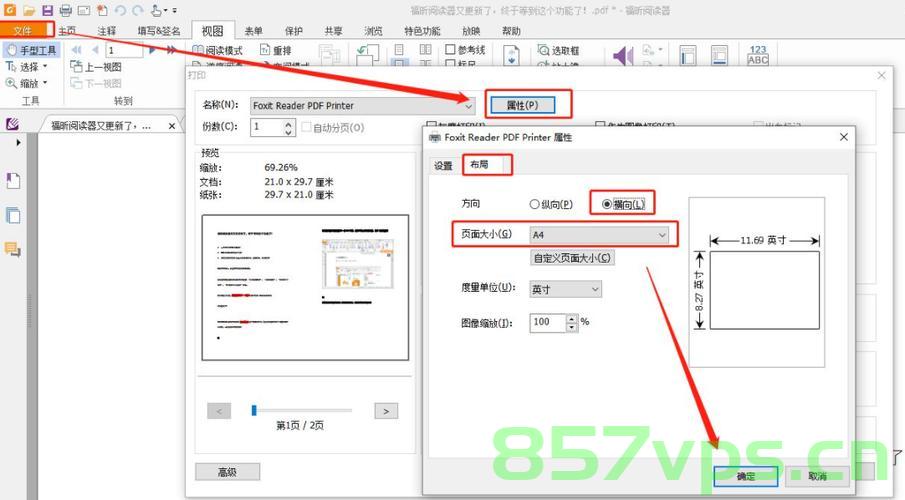Click the word count 123 ABC icon
Viewport: 905px width, 500px height.
(758, 55)
